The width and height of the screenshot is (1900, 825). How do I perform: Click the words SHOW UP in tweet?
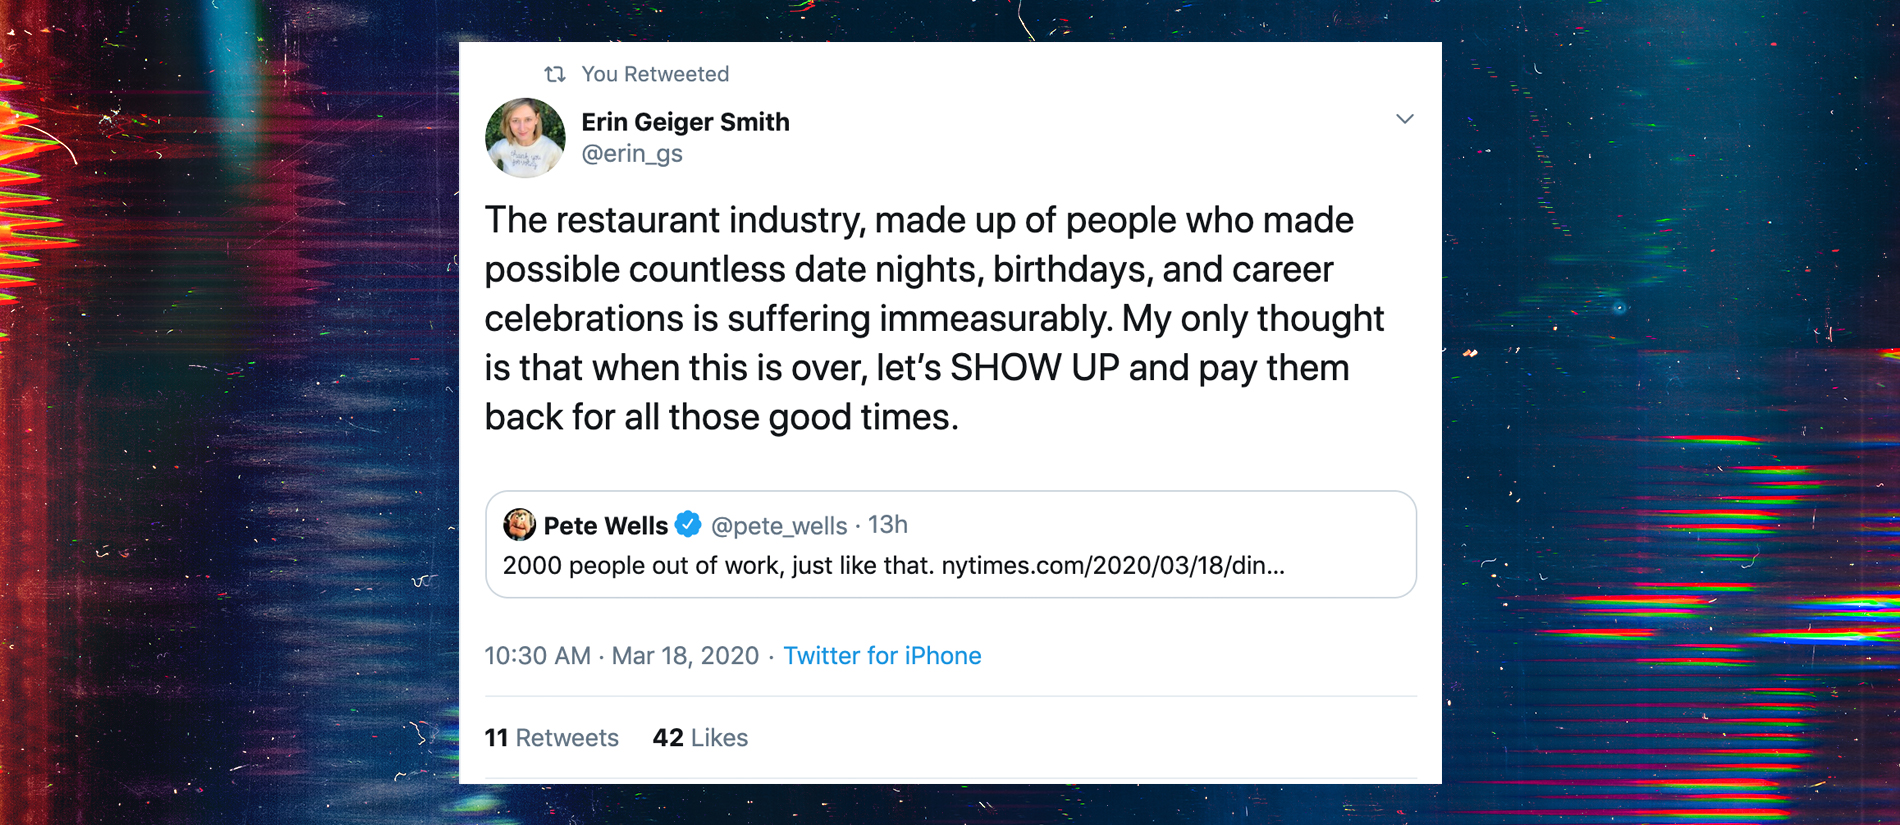coord(1034,368)
